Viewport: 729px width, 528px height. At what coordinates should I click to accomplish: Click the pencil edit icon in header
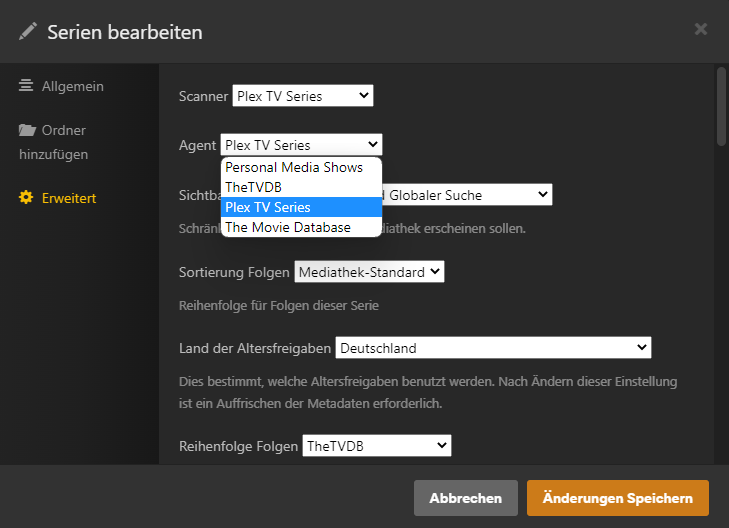pyautogui.click(x=27, y=32)
